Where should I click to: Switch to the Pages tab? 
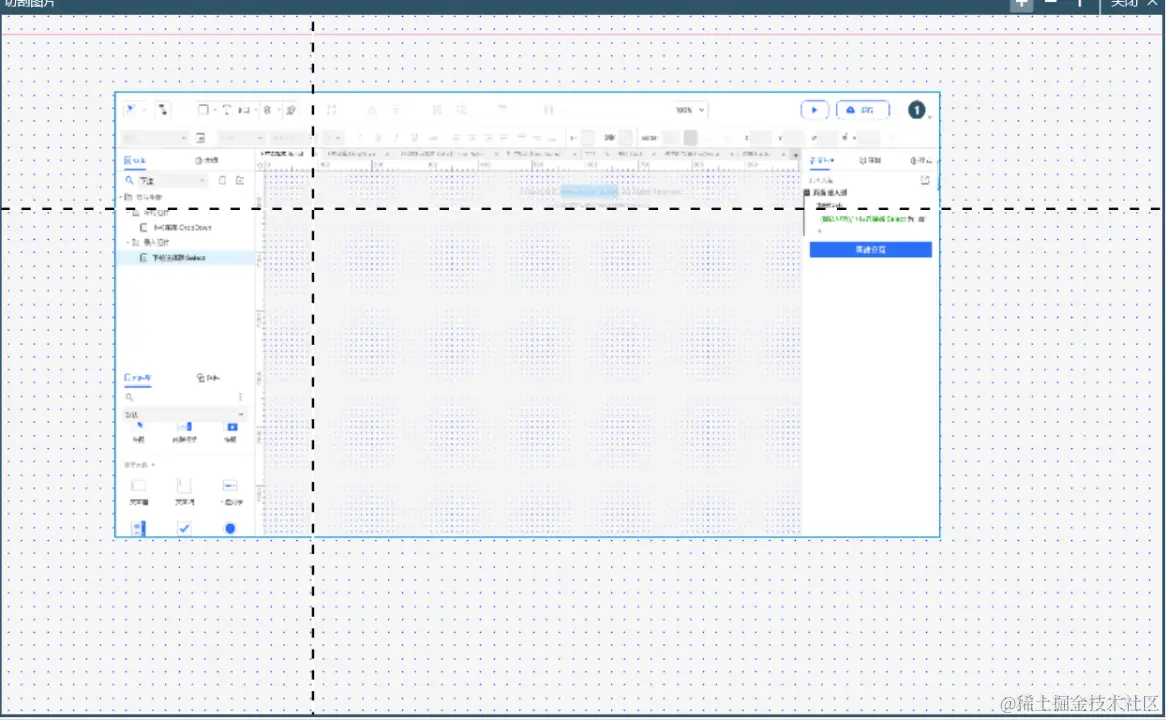coord(135,160)
